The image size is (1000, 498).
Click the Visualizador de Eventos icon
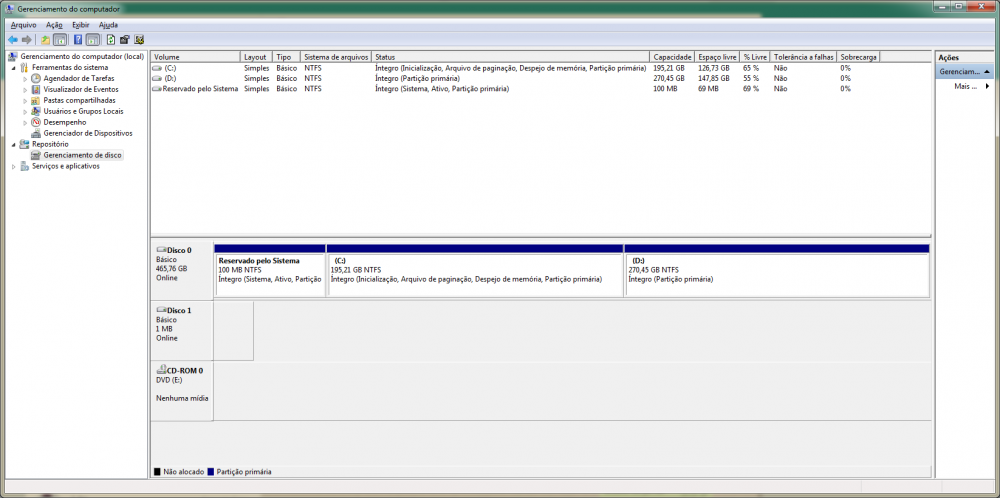36,89
